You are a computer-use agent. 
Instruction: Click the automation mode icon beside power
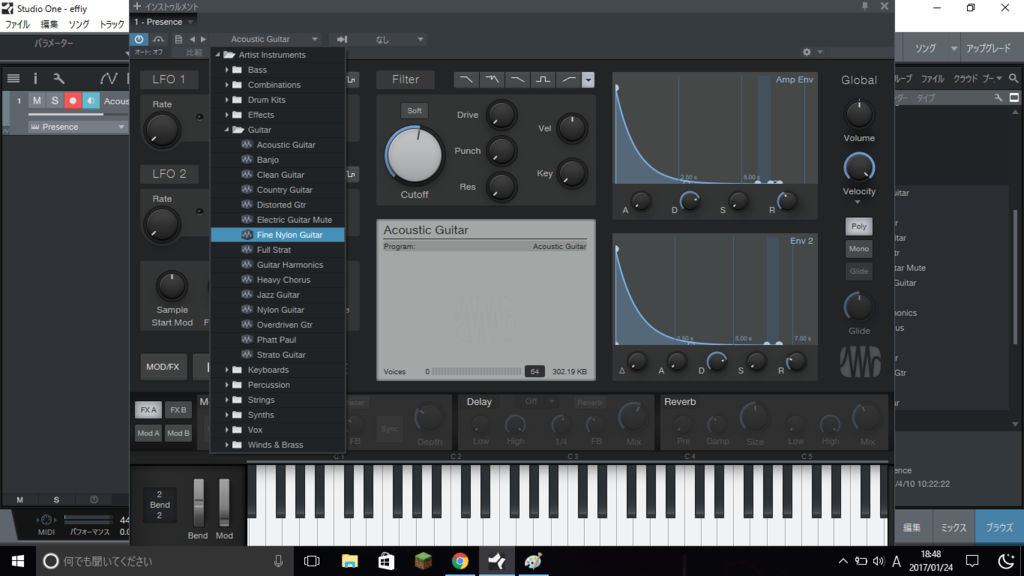[158, 39]
